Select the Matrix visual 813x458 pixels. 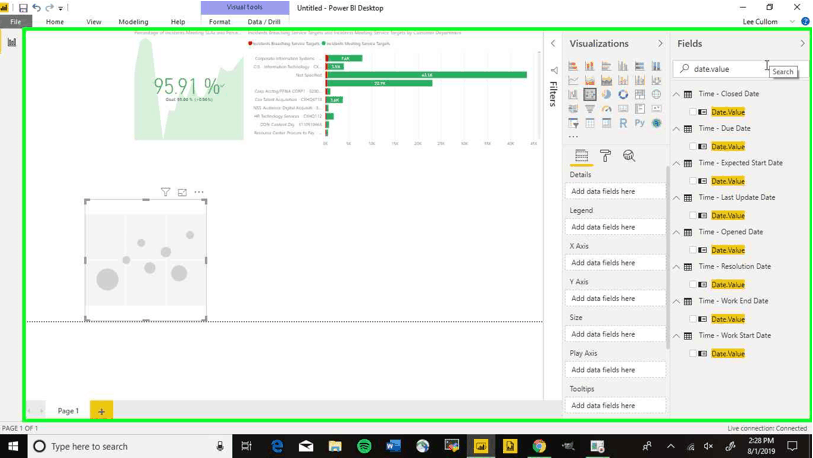point(606,123)
